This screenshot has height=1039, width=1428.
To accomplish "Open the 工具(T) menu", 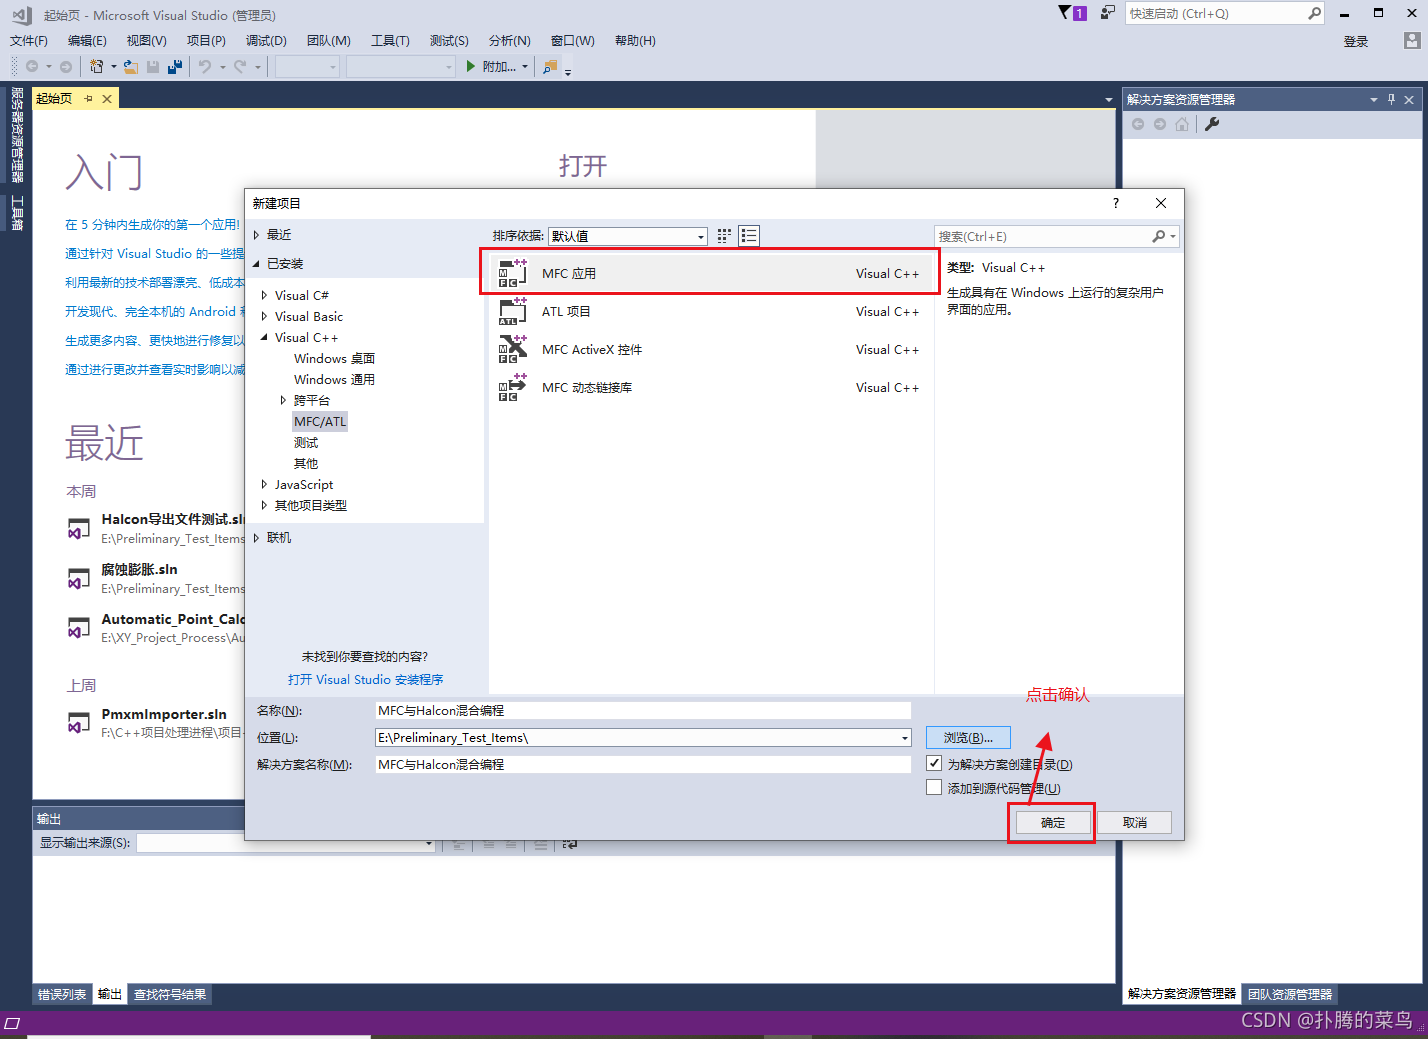I will coord(390,40).
